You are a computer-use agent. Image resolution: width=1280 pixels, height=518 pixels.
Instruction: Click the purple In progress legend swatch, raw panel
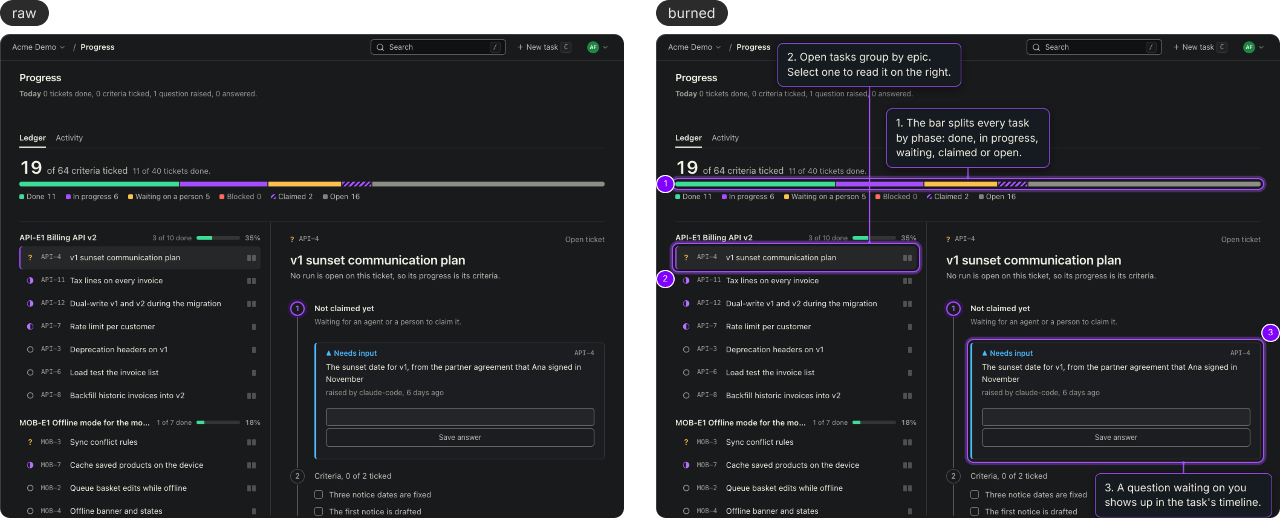coord(68,197)
